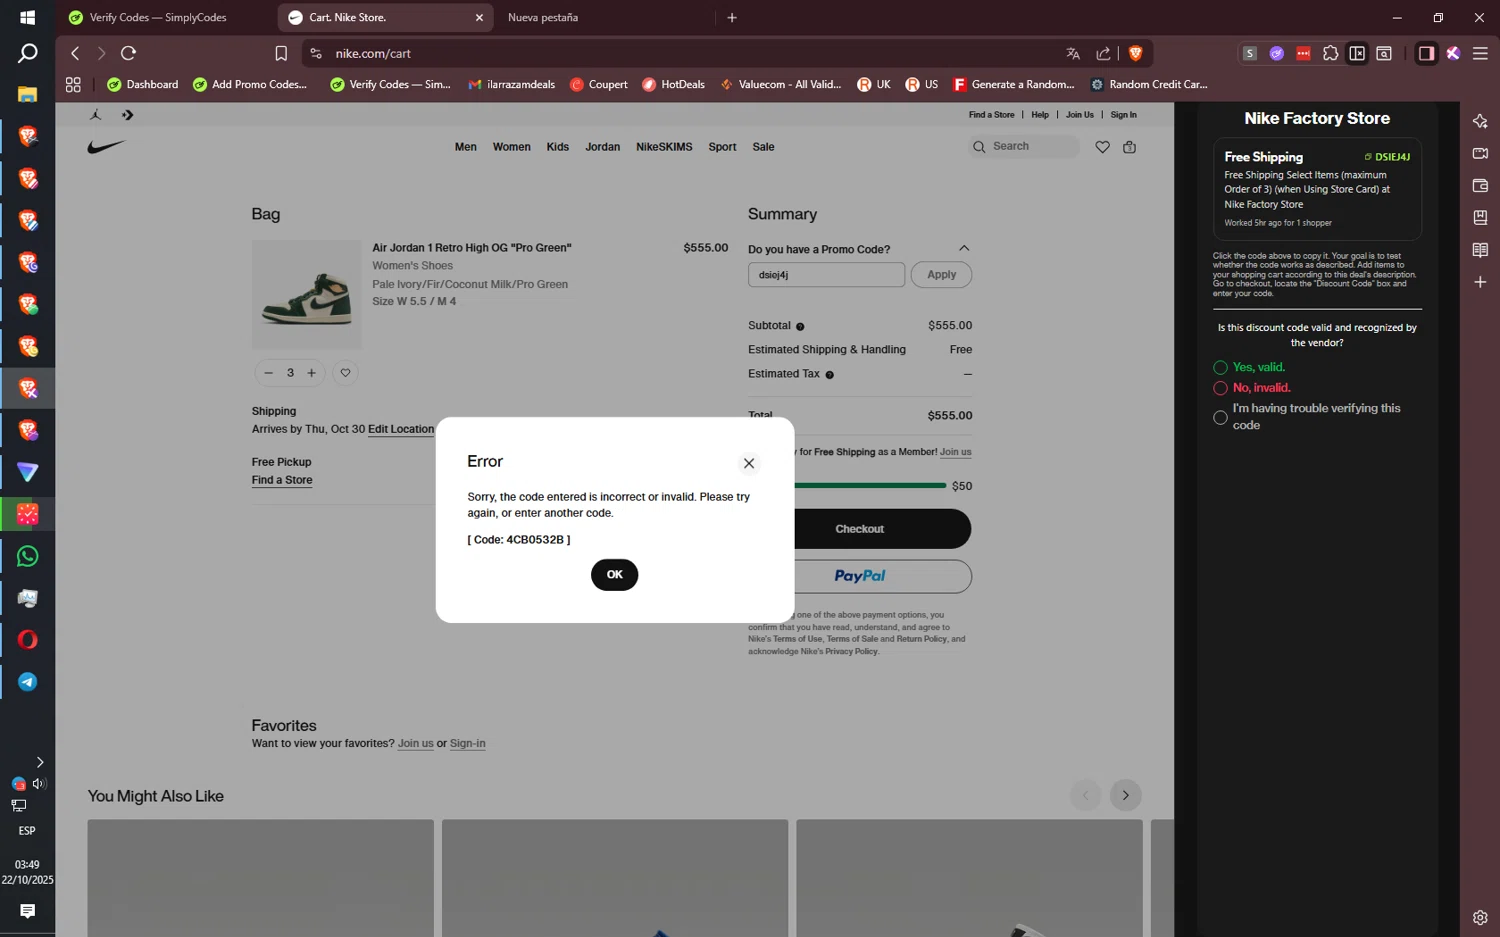This screenshot has width=1500, height=937.
Task: Click the Brave Shields lion icon
Action: 1135,53
